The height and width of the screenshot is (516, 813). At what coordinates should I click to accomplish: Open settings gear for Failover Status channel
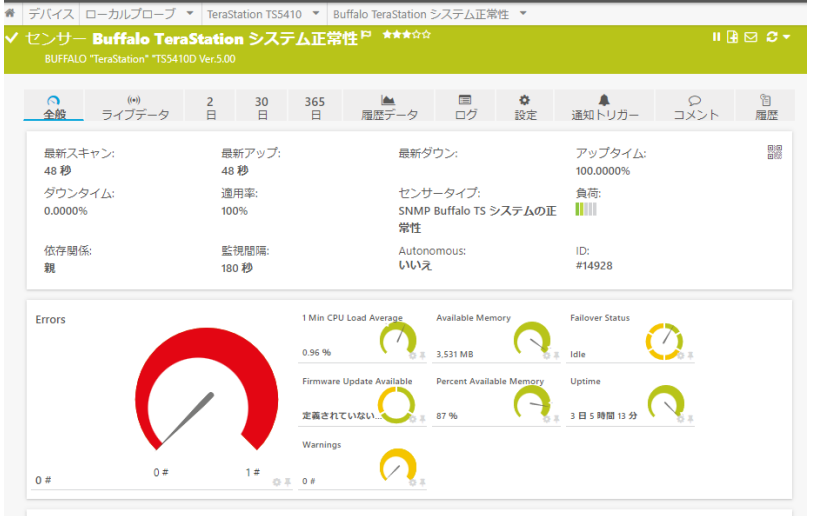coord(681,356)
